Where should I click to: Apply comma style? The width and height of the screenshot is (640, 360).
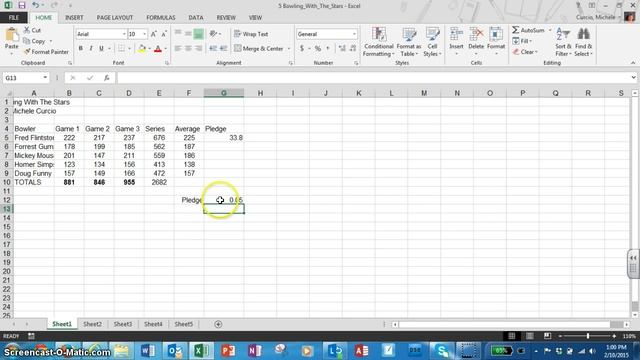click(328, 49)
